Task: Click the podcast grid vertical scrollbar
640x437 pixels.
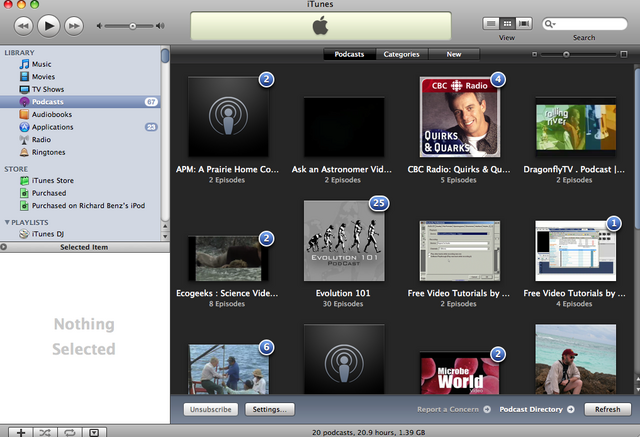Action: click(637, 149)
